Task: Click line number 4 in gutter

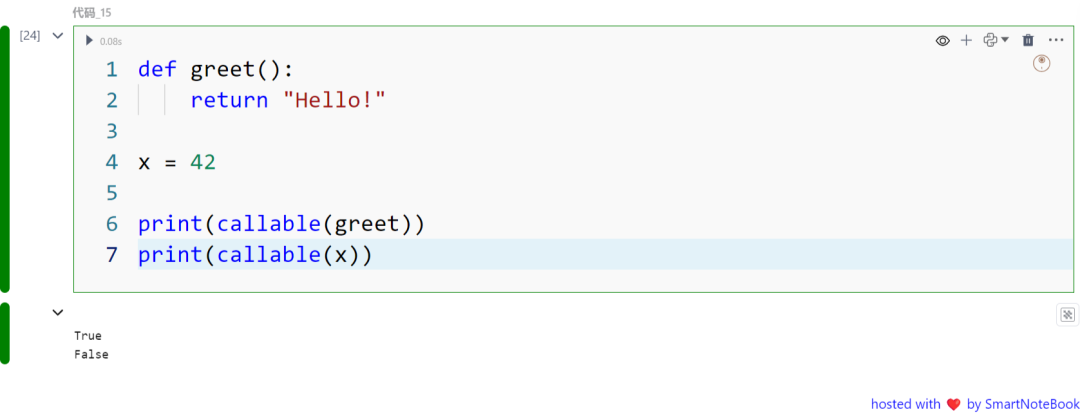Action: [112, 163]
